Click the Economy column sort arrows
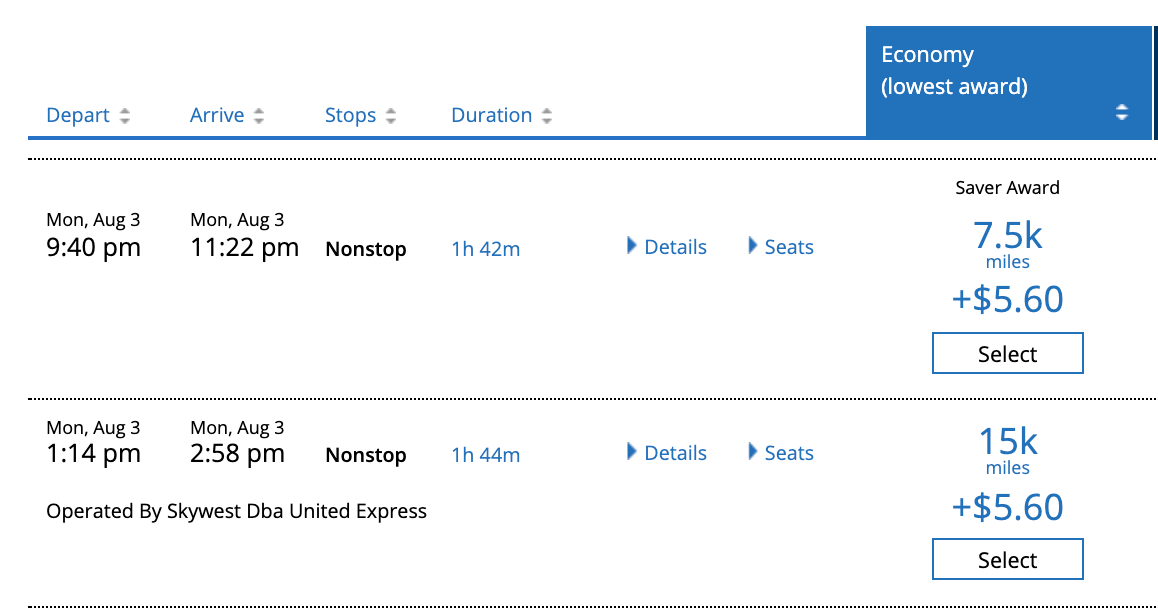Viewport: 1158px width, 608px height. tap(1122, 112)
